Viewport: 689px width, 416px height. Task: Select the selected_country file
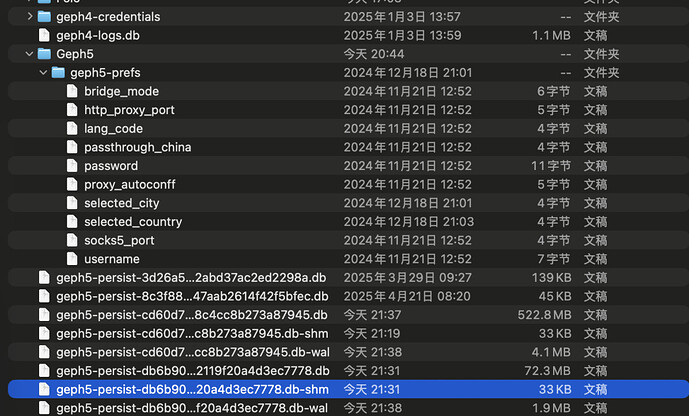click(x=132, y=222)
